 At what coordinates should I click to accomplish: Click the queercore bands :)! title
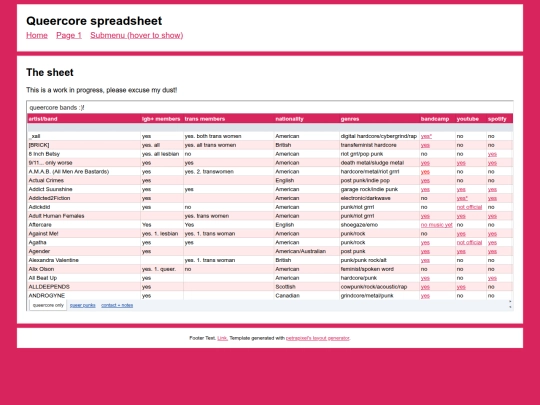point(57,107)
